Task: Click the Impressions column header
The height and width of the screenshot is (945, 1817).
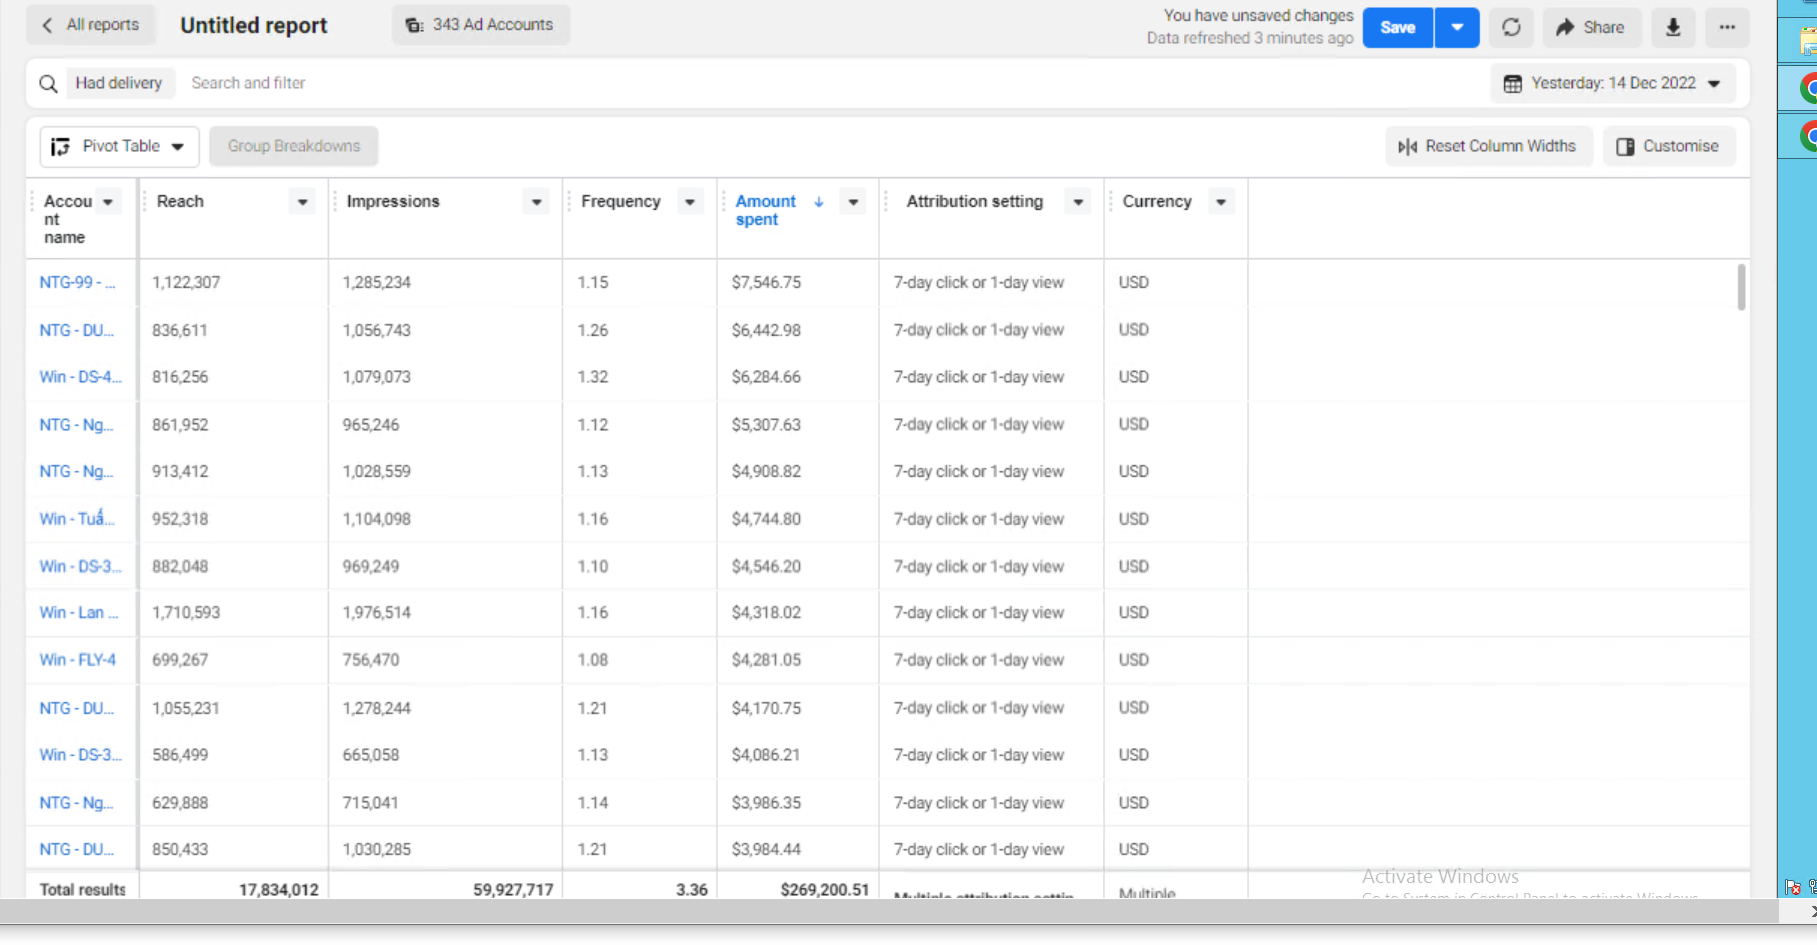Action: coord(393,201)
